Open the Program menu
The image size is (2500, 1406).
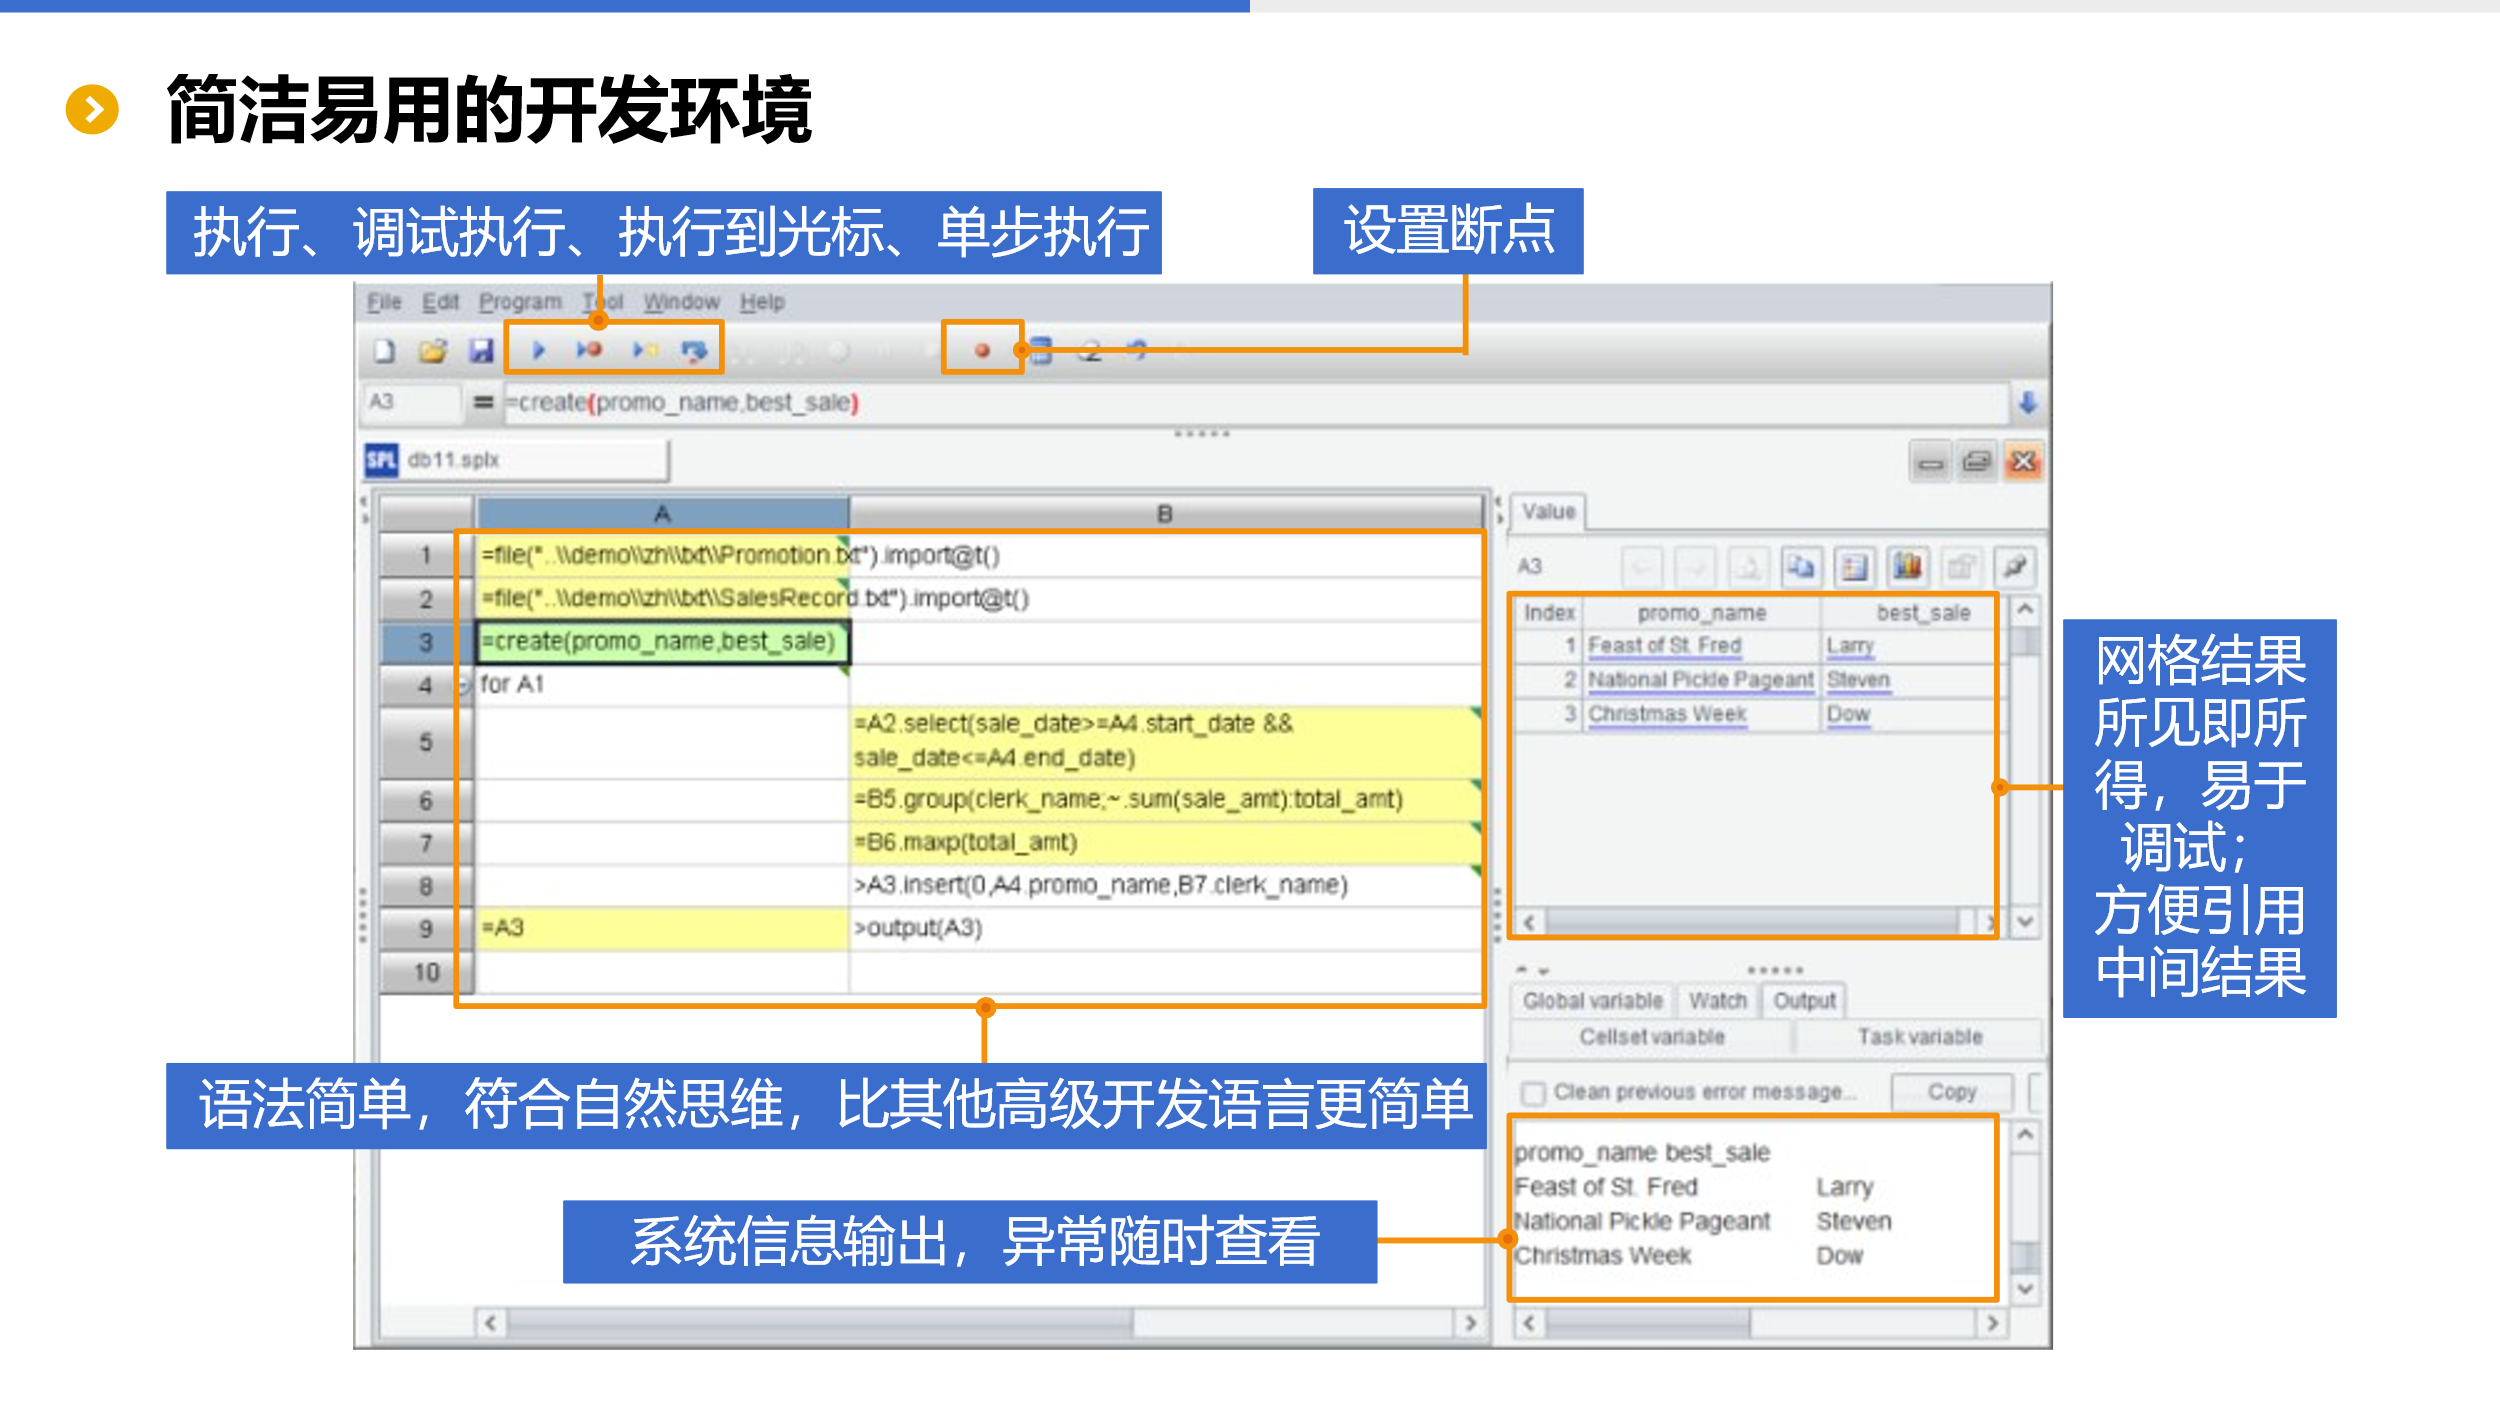519,302
